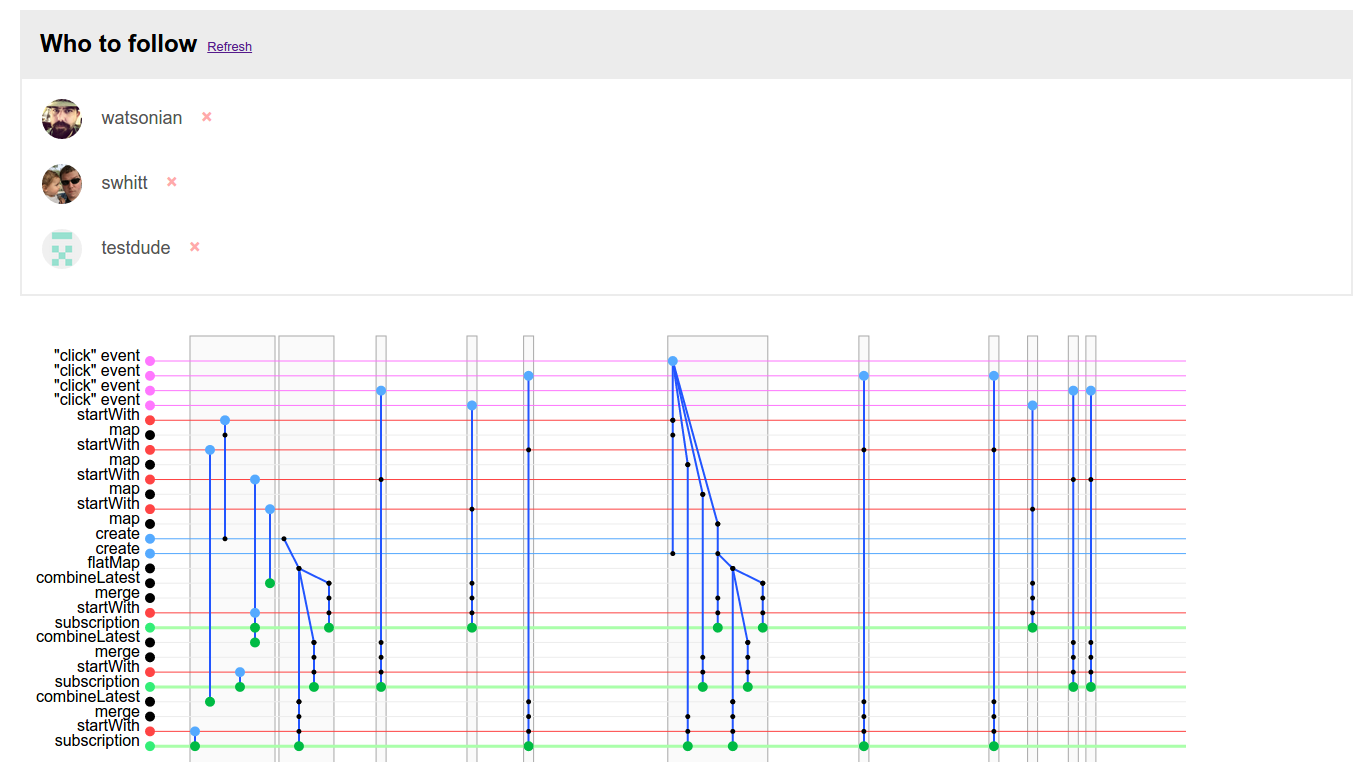Select the pink dot of topmost "click" event
Image resolution: width=1371 pixels, height=776 pixels.
tap(150, 361)
